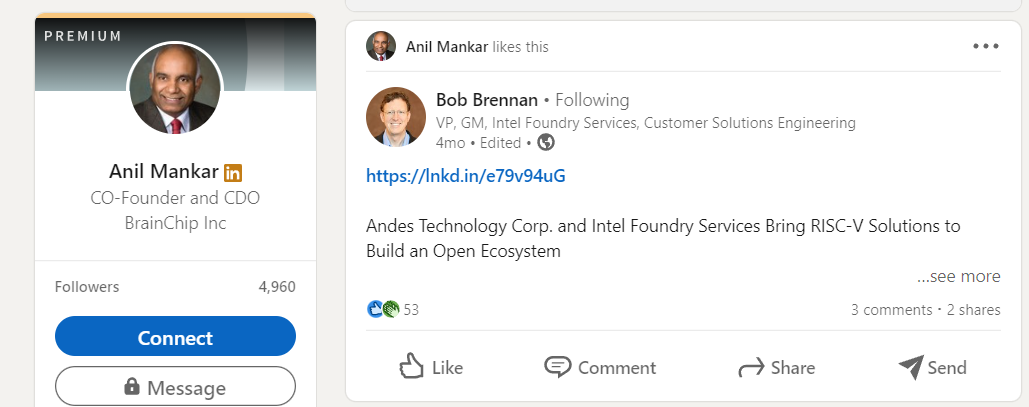View the 3 comments on the post
Image resolution: width=1029 pixels, height=407 pixels.
pyautogui.click(x=891, y=310)
